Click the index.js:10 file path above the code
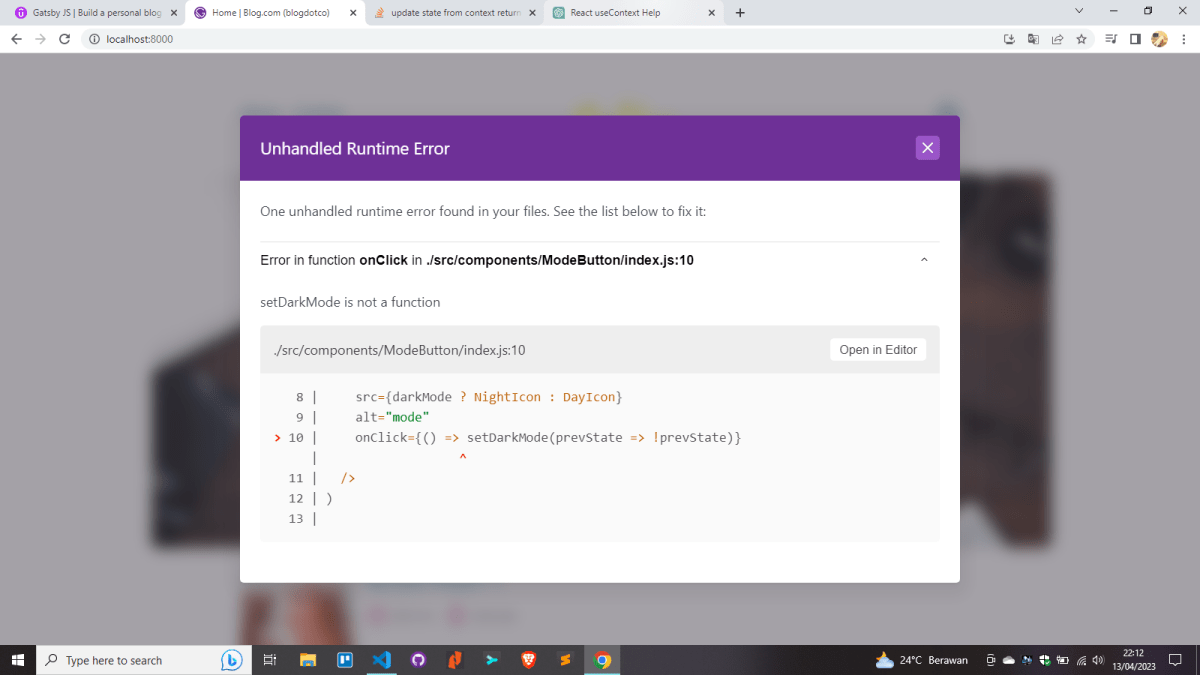The image size is (1200, 675). tap(400, 350)
